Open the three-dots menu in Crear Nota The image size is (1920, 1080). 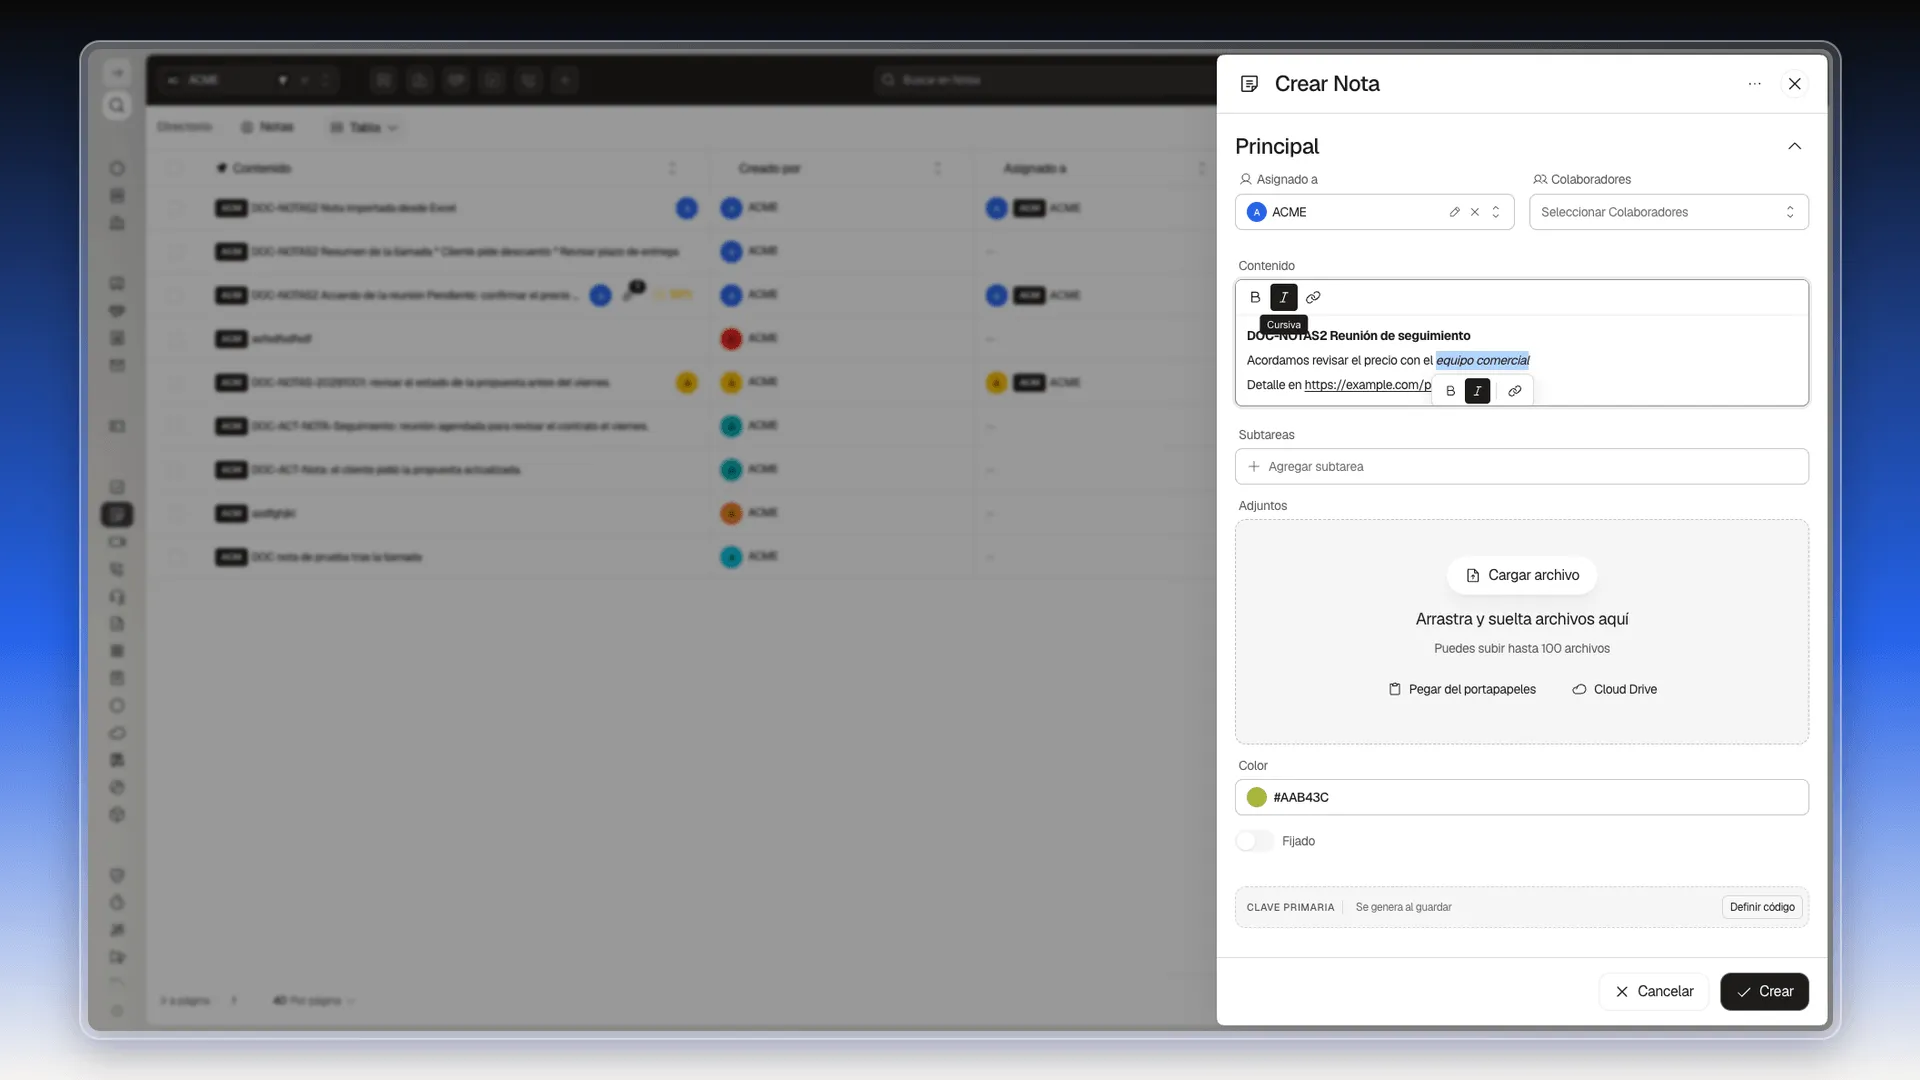(x=1755, y=84)
